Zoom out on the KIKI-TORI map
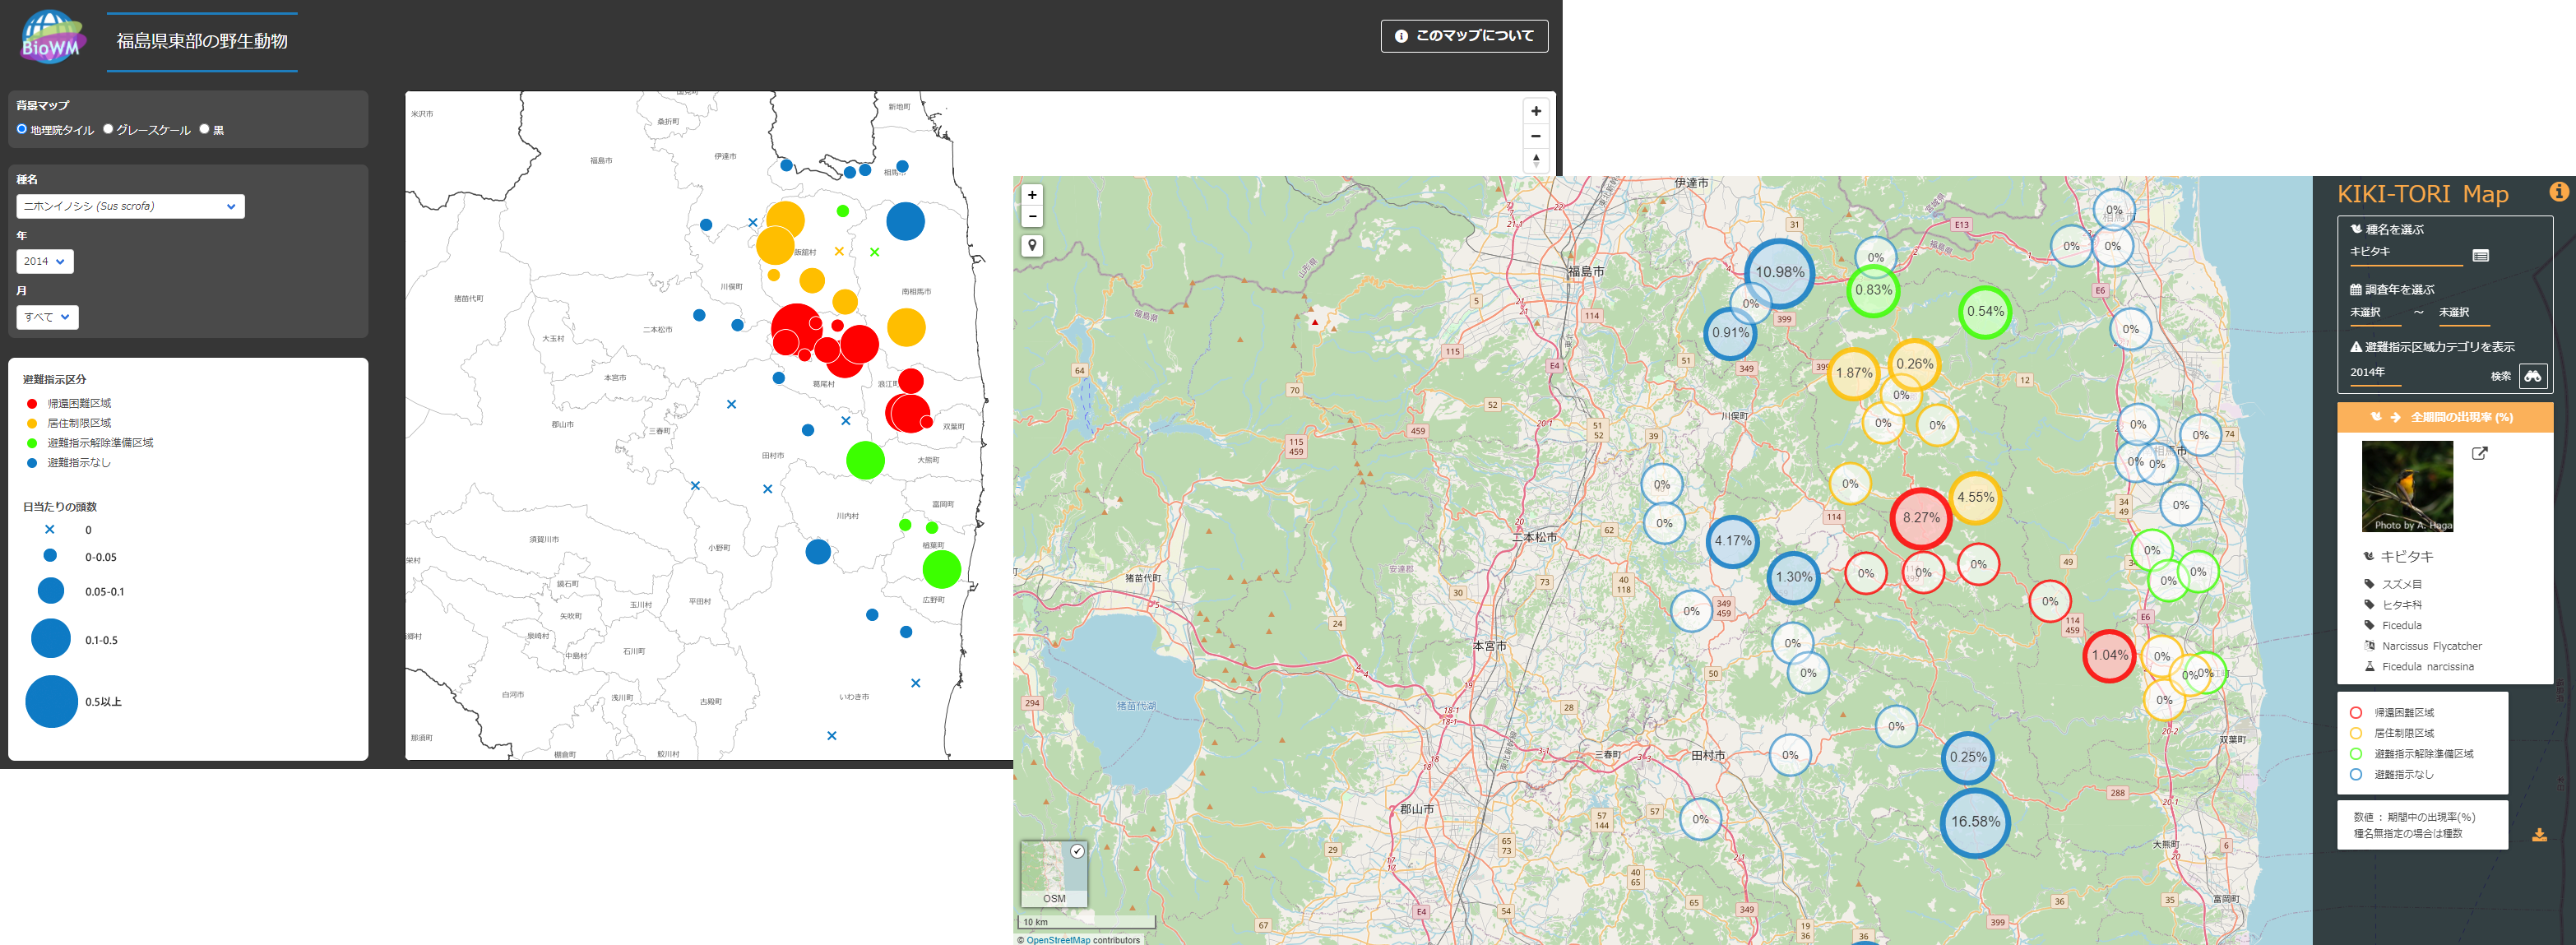Screen dimensions: 2576x945 [x=1032, y=216]
